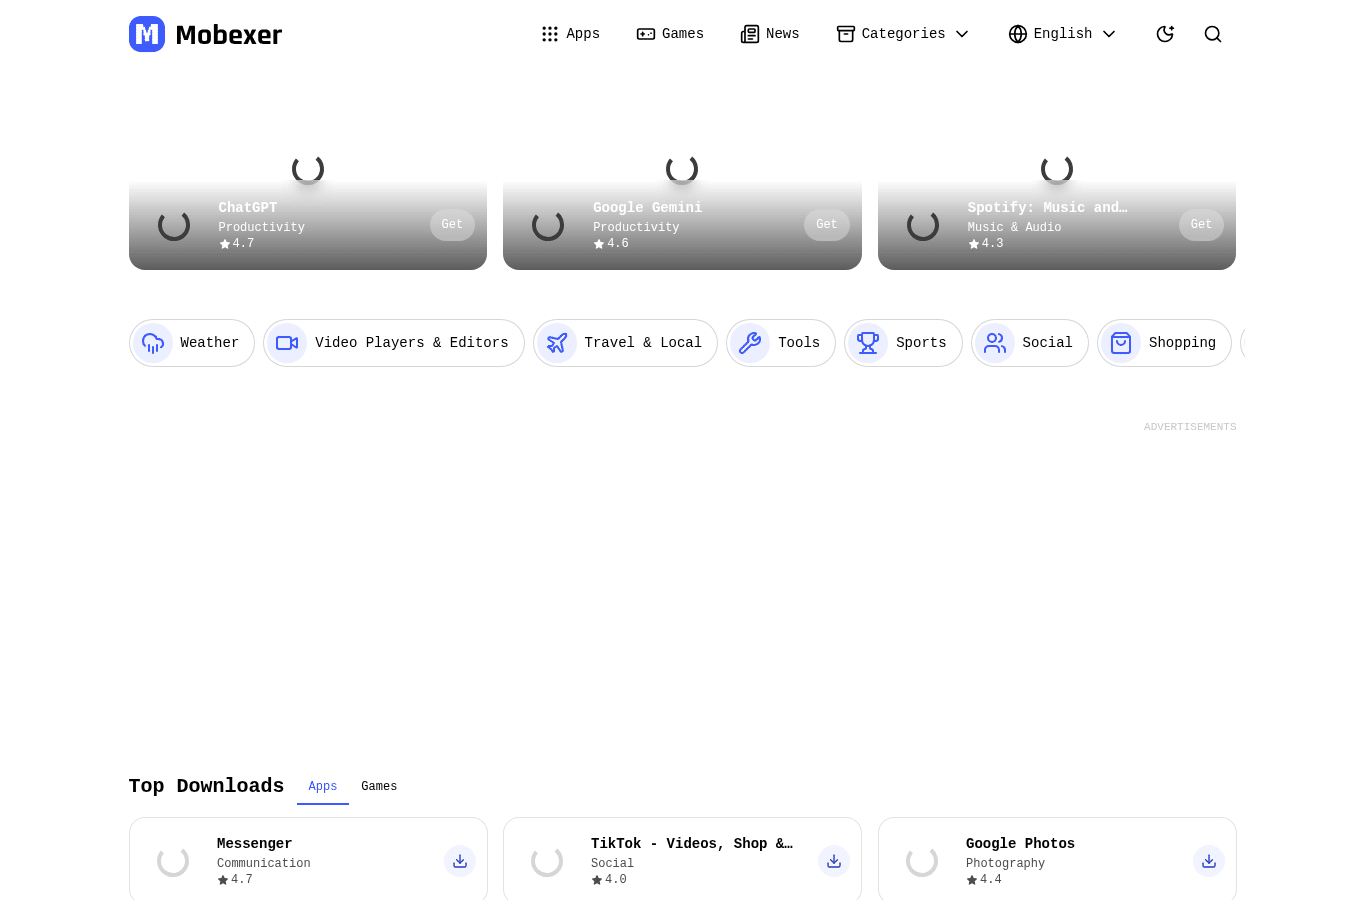Expand the Categories dropdown
The image size is (1365, 900).
tap(903, 34)
